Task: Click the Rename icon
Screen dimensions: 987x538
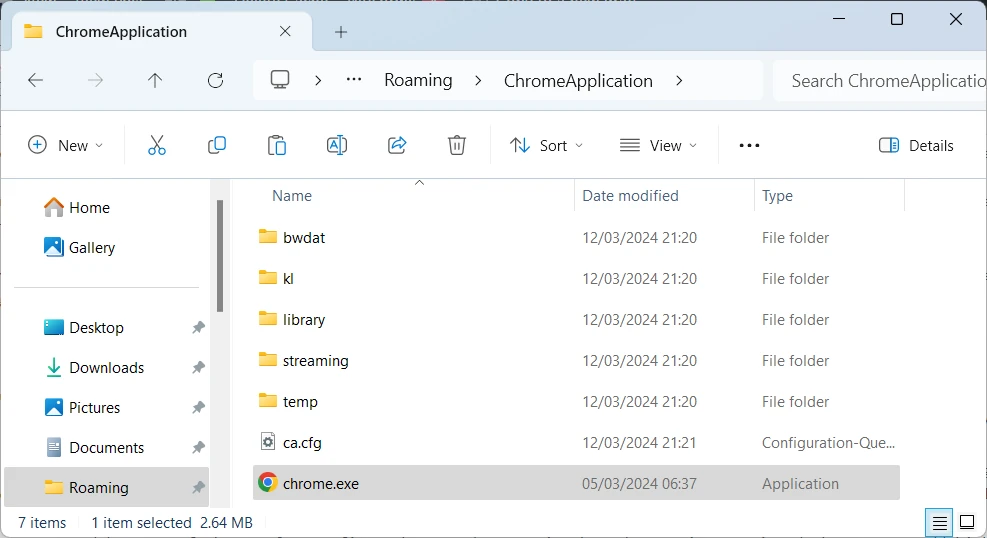Action: (337, 145)
